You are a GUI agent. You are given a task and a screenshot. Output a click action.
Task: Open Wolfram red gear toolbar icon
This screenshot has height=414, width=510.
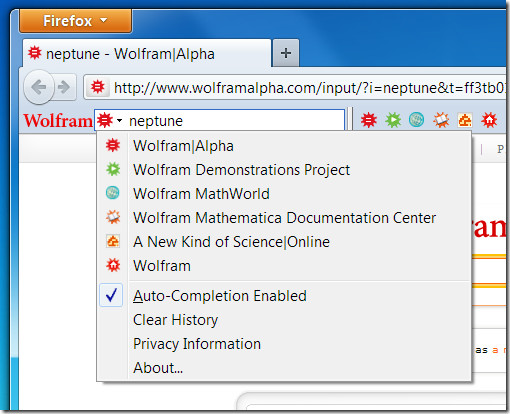[489, 120]
